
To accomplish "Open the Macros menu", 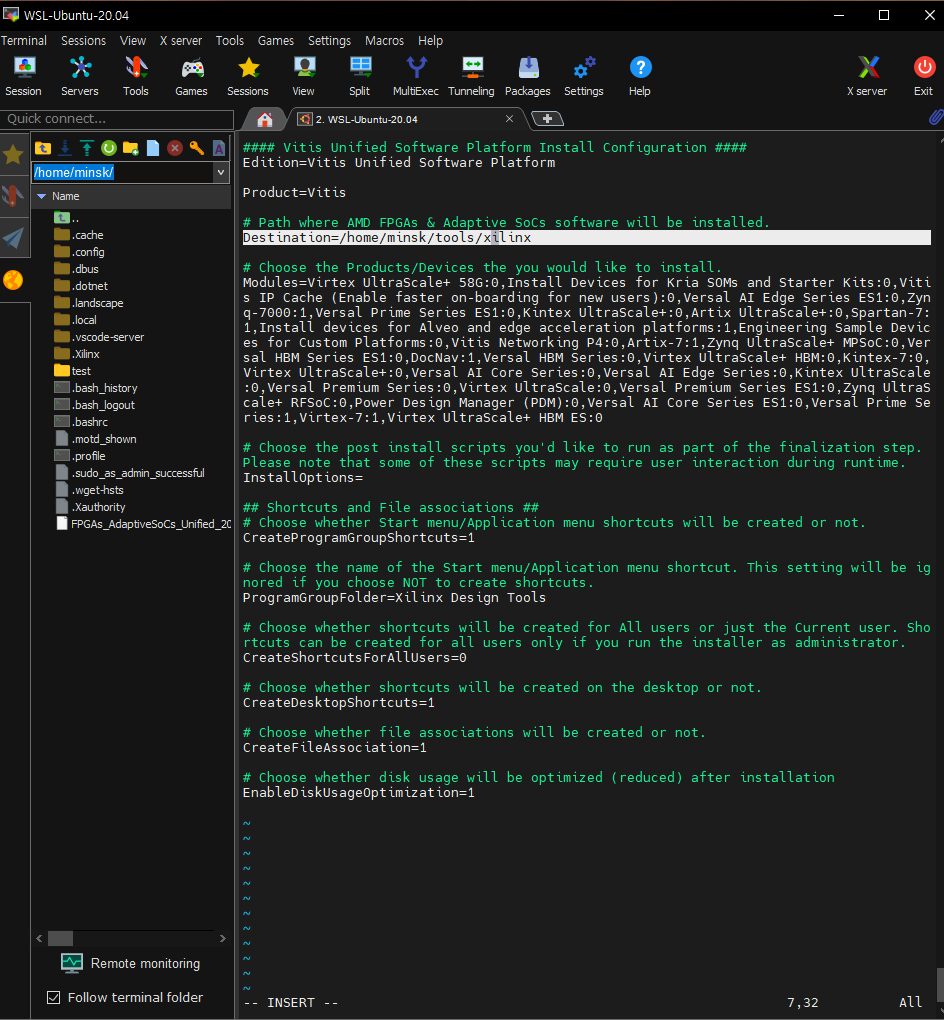I will 384,41.
